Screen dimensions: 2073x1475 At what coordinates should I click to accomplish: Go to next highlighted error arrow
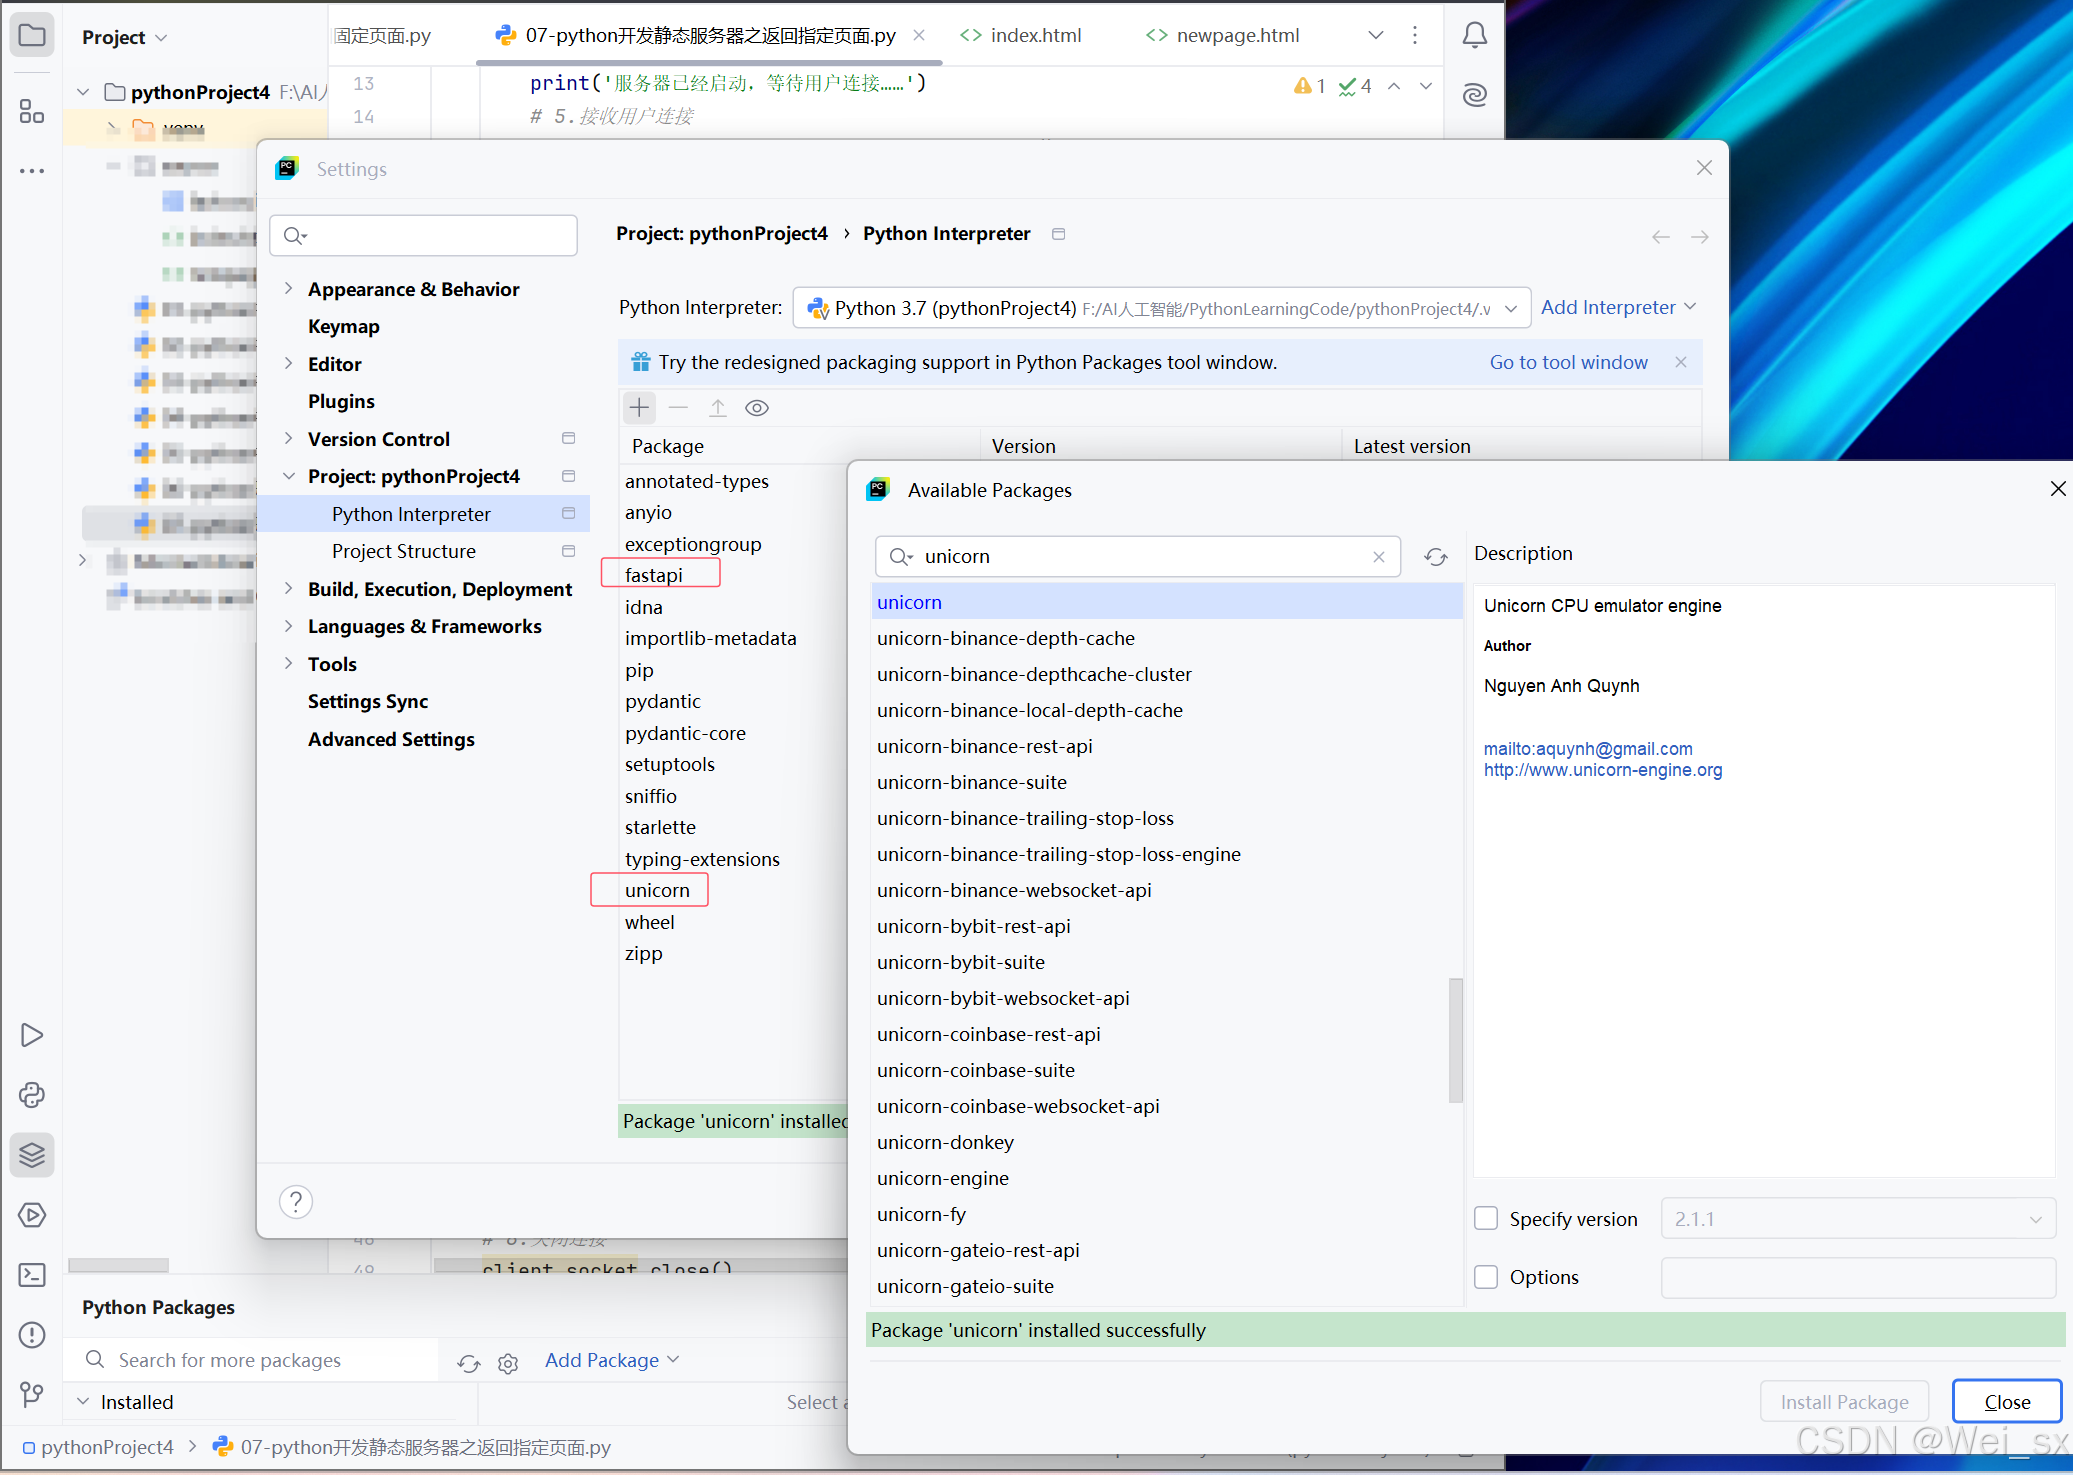click(1426, 86)
